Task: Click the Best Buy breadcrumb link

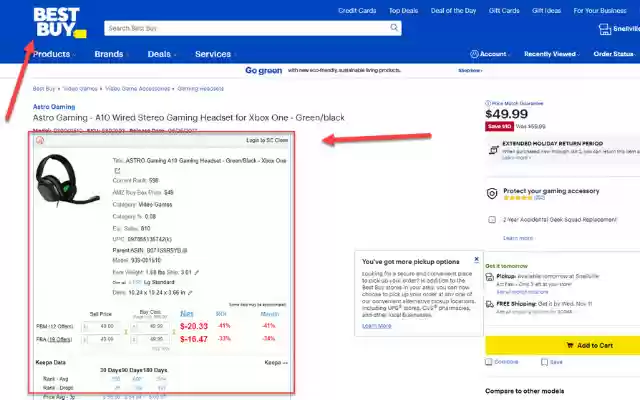Action: 44,89
